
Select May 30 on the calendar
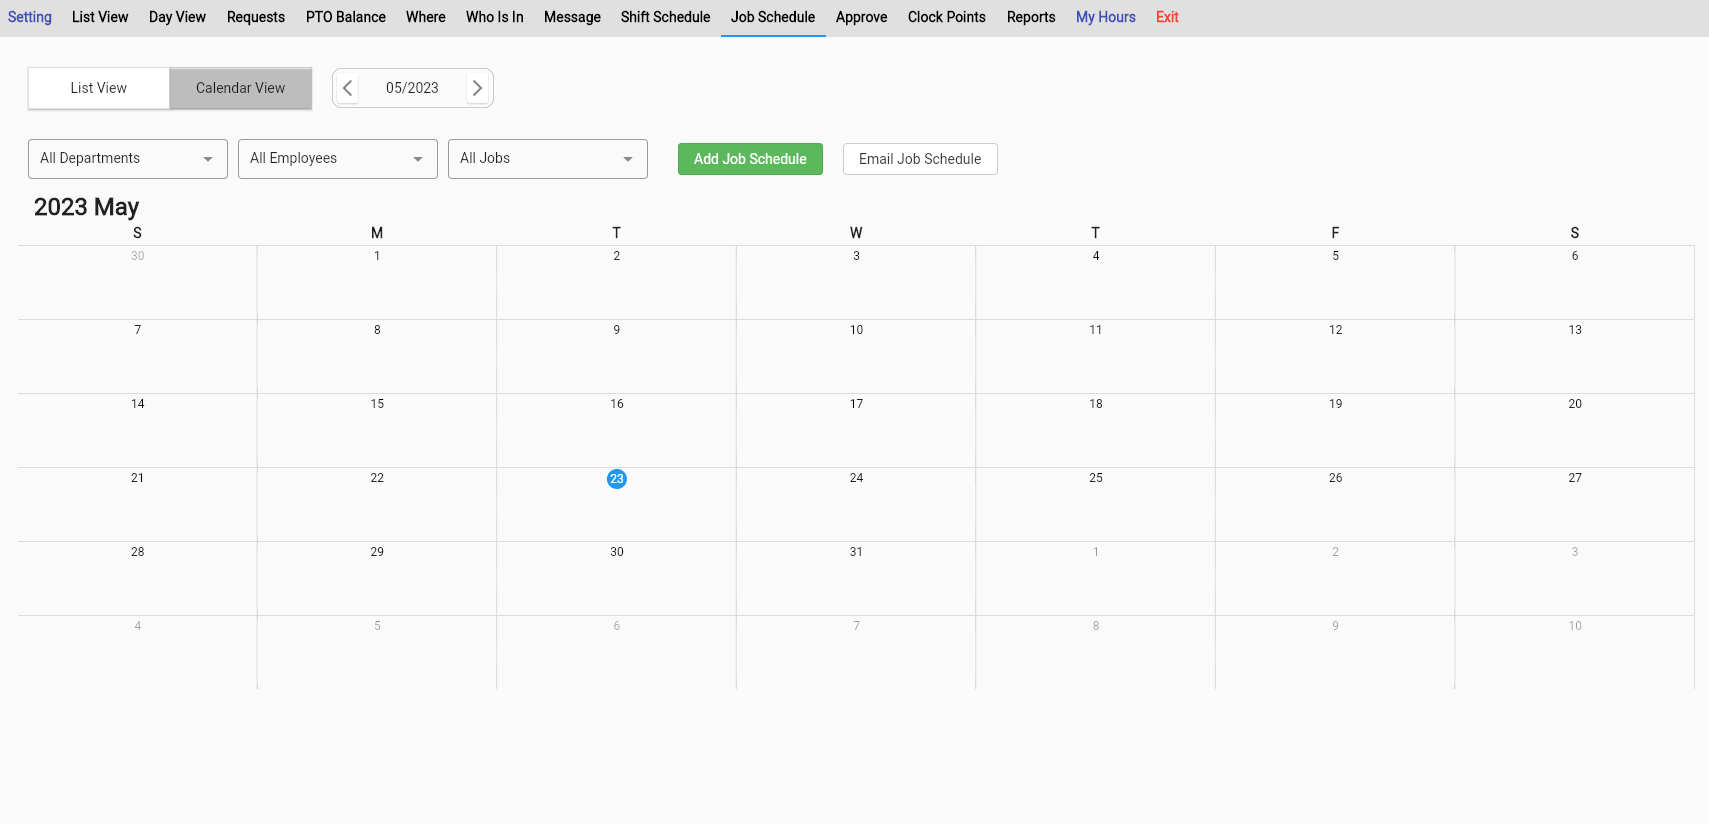click(x=617, y=579)
